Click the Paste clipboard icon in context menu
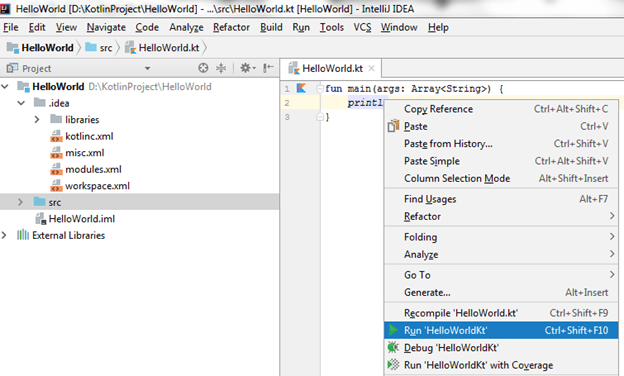The image size is (624, 376). click(x=393, y=126)
